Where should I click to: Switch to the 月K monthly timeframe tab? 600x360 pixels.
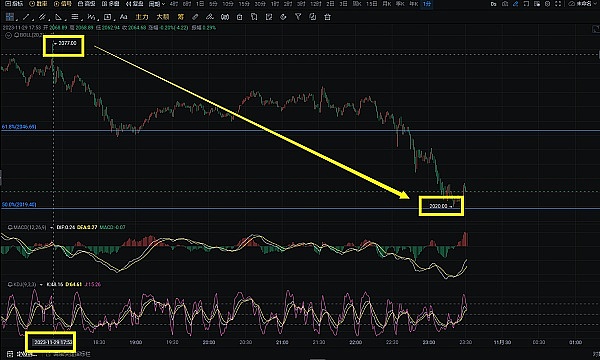tap(387, 4)
